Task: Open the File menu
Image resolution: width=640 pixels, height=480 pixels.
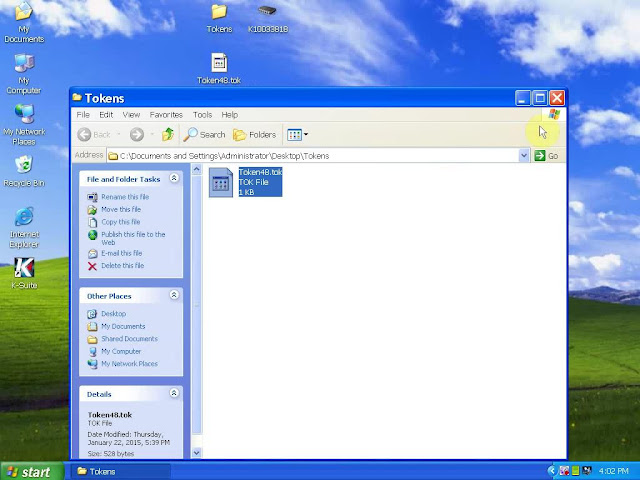Action: click(83, 115)
